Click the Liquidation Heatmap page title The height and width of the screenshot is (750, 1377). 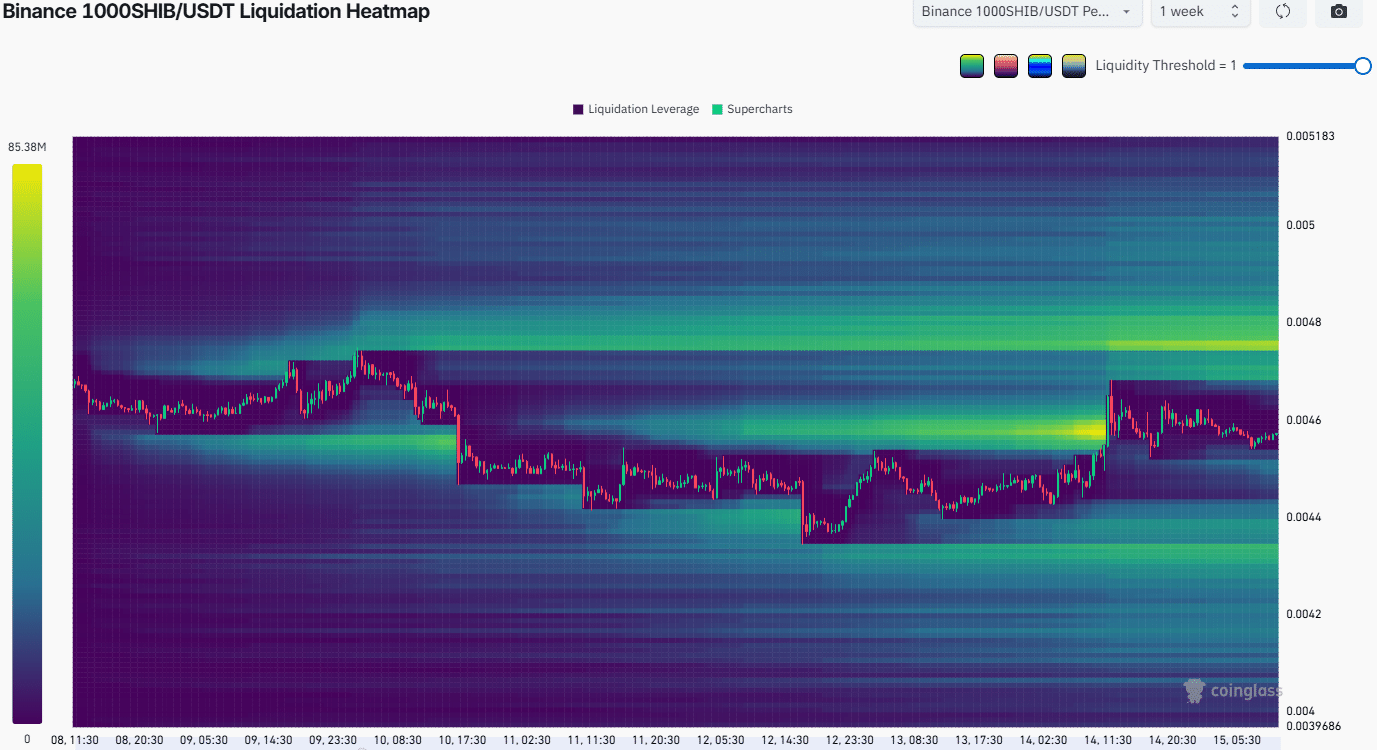[x=215, y=12]
